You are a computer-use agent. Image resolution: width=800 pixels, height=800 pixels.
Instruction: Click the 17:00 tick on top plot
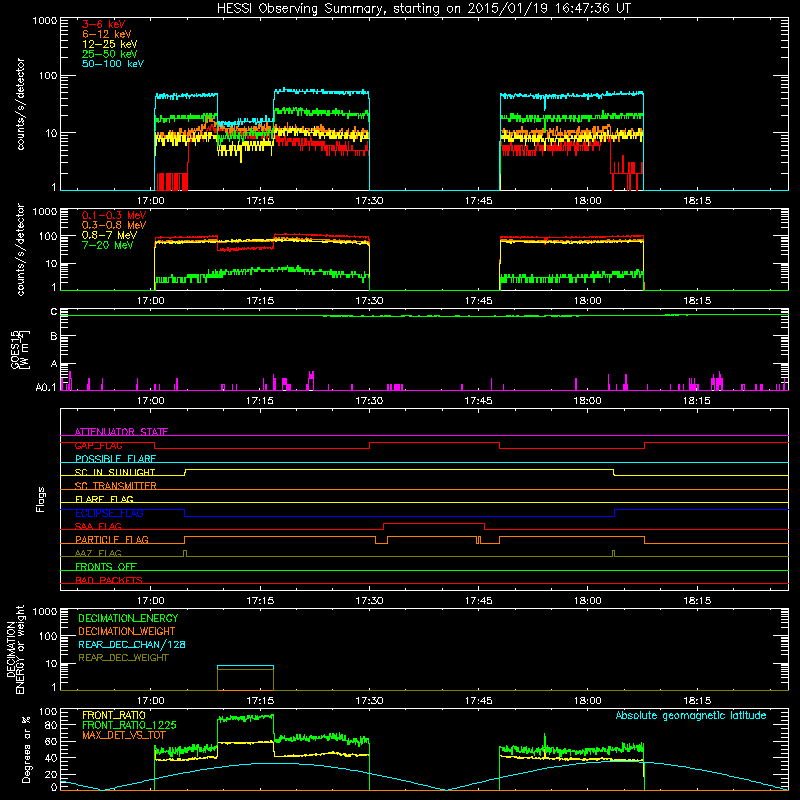[151, 201]
